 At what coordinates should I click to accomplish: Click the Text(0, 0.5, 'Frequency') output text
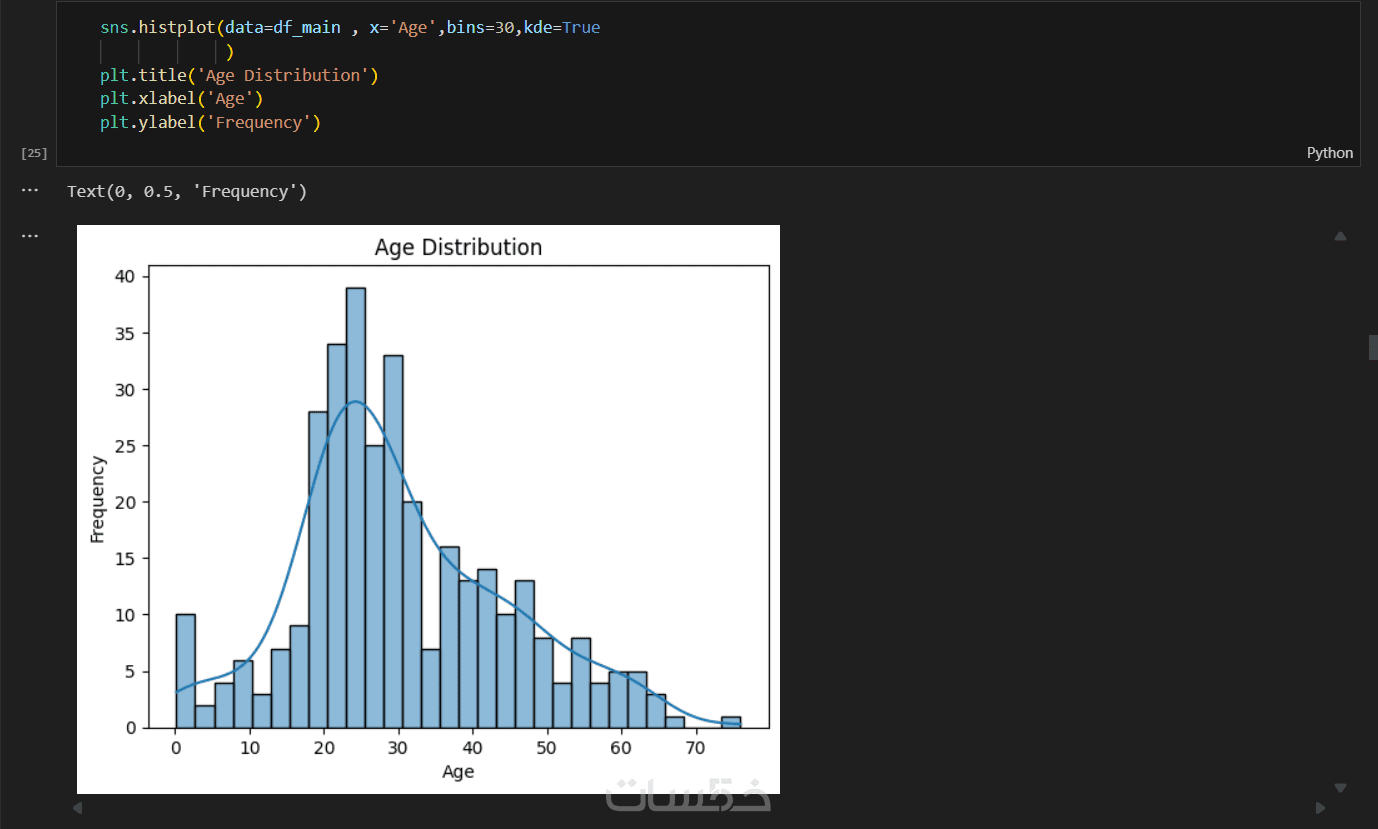(x=187, y=191)
